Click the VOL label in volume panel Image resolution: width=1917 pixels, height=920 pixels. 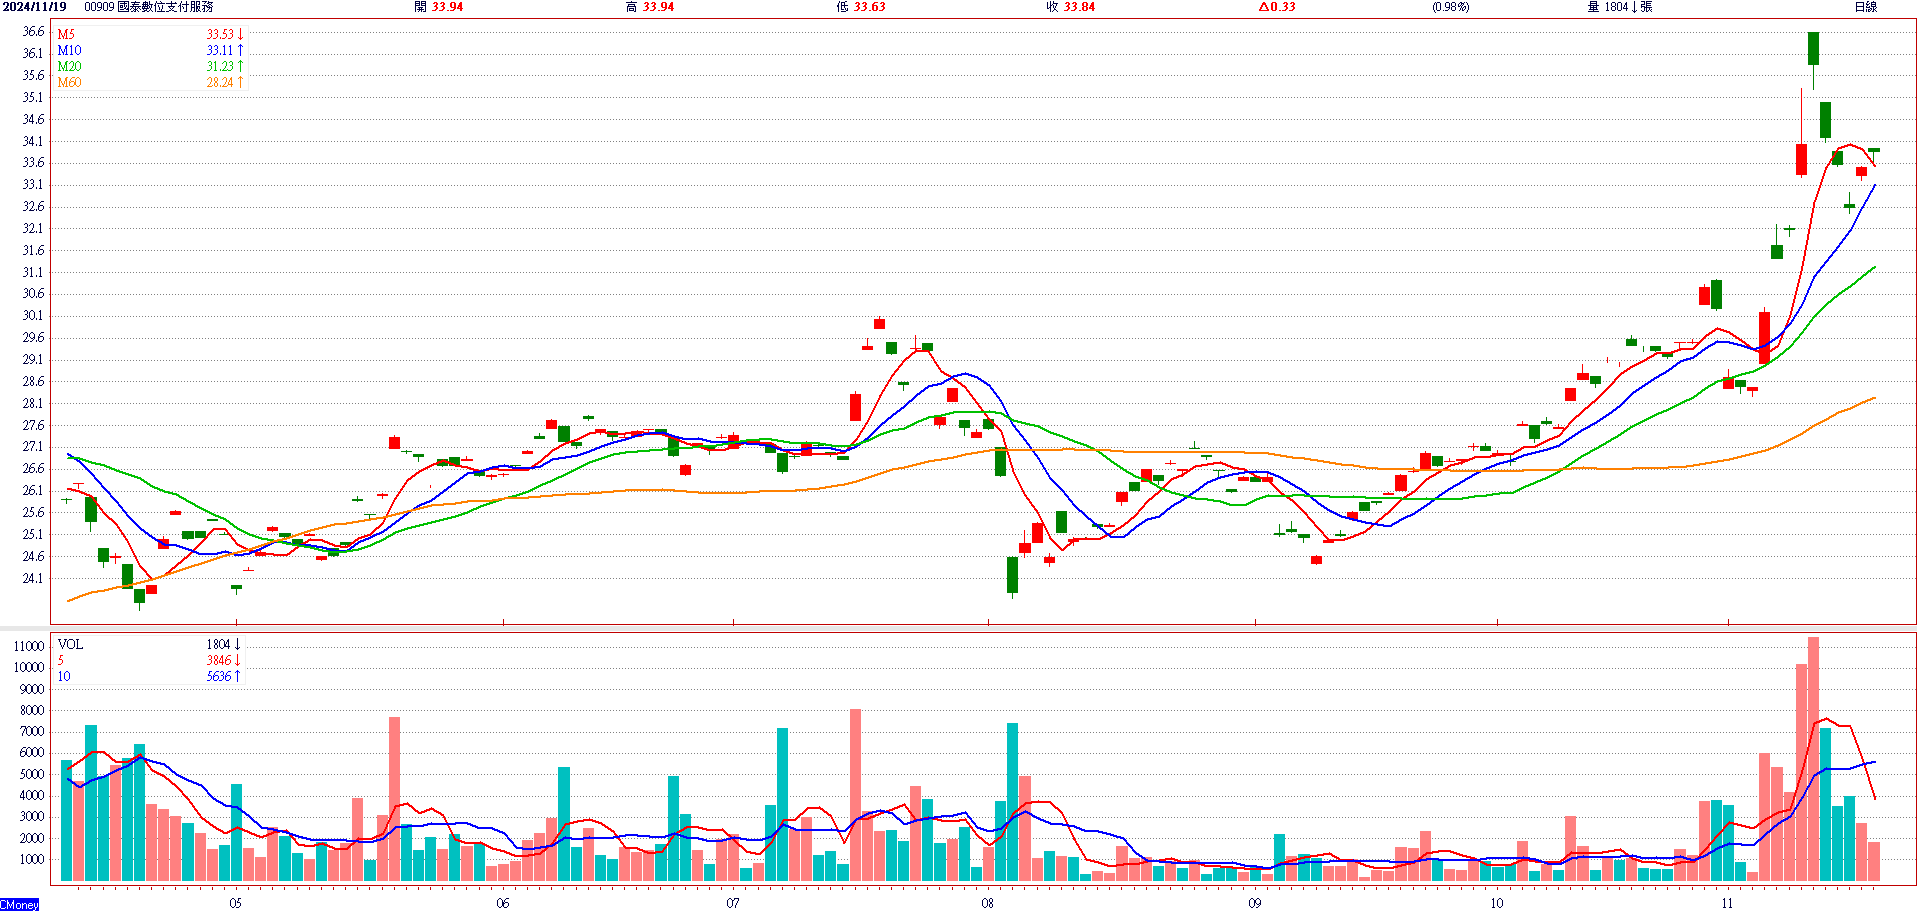pos(70,644)
